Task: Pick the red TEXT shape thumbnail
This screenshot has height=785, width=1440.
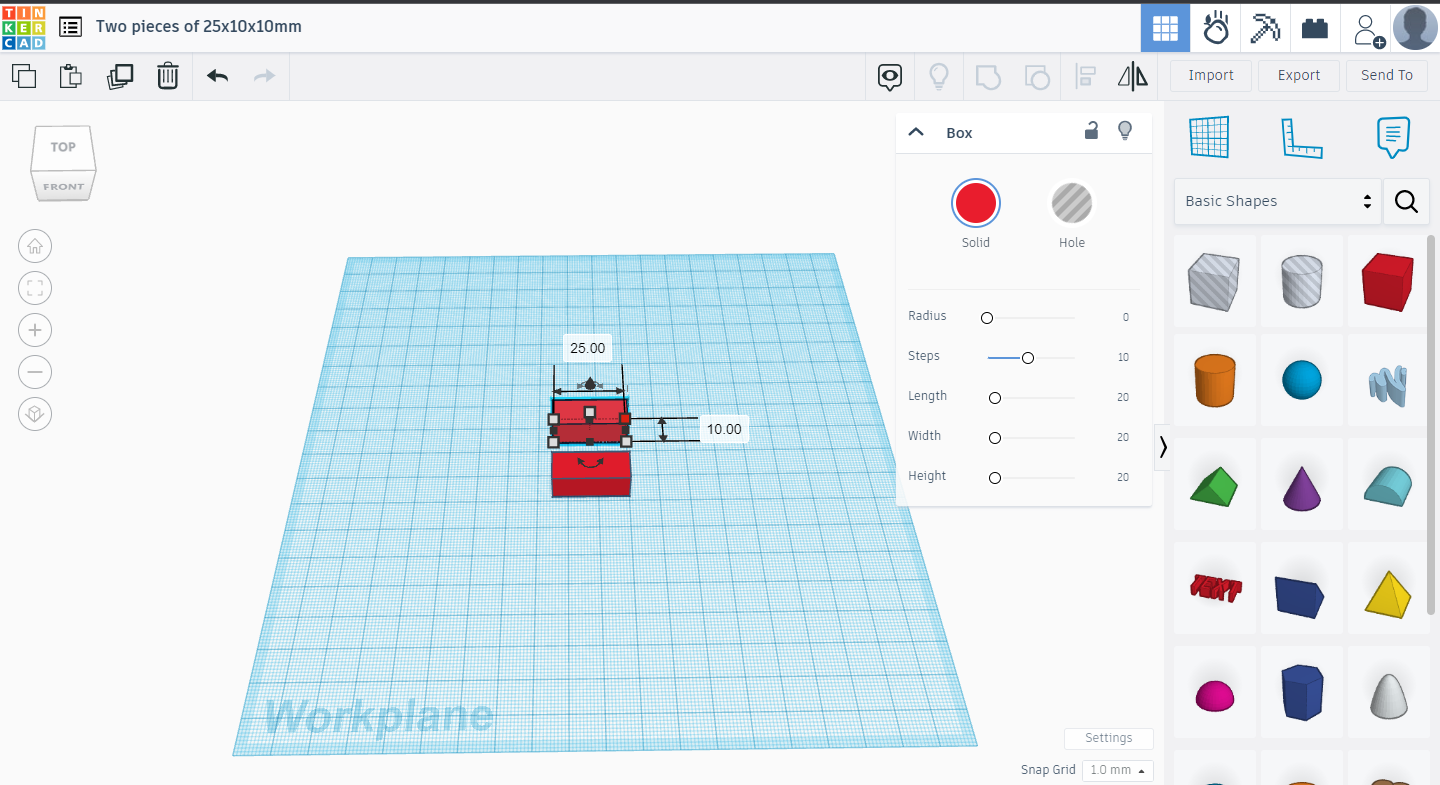Action: (x=1213, y=588)
